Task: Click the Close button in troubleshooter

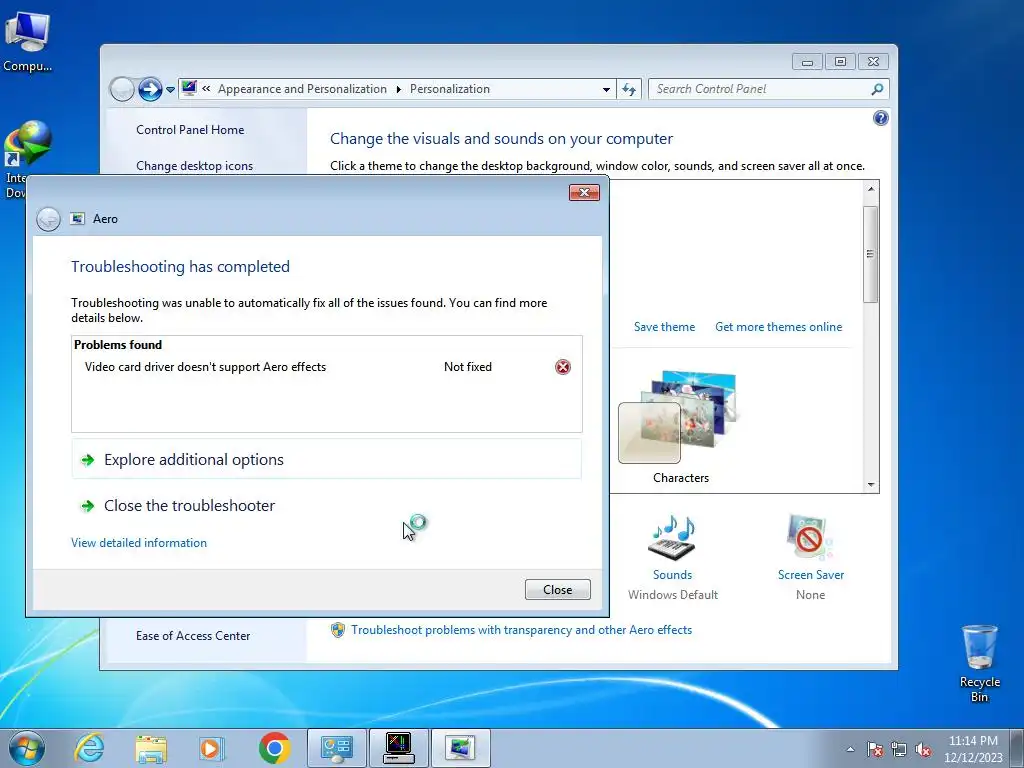Action: [x=557, y=590]
